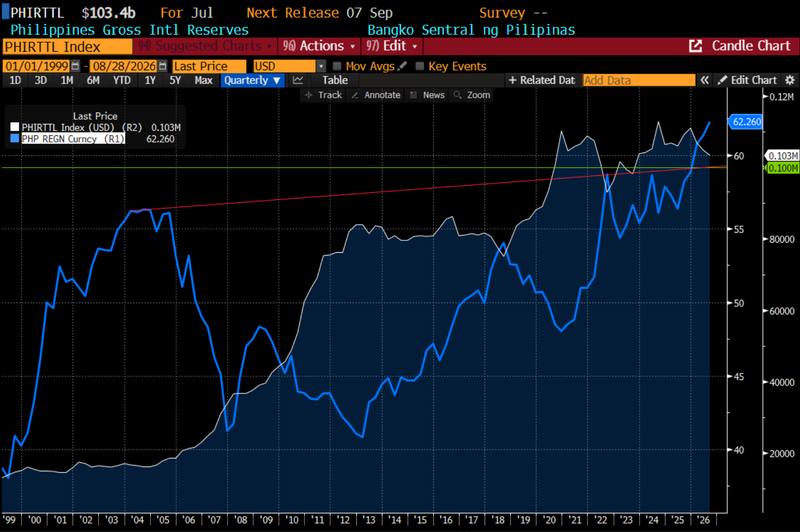800x532 pixels.
Task: Click the PHIRTTL Index (USD) legend label
Action: pyautogui.click(x=82, y=127)
